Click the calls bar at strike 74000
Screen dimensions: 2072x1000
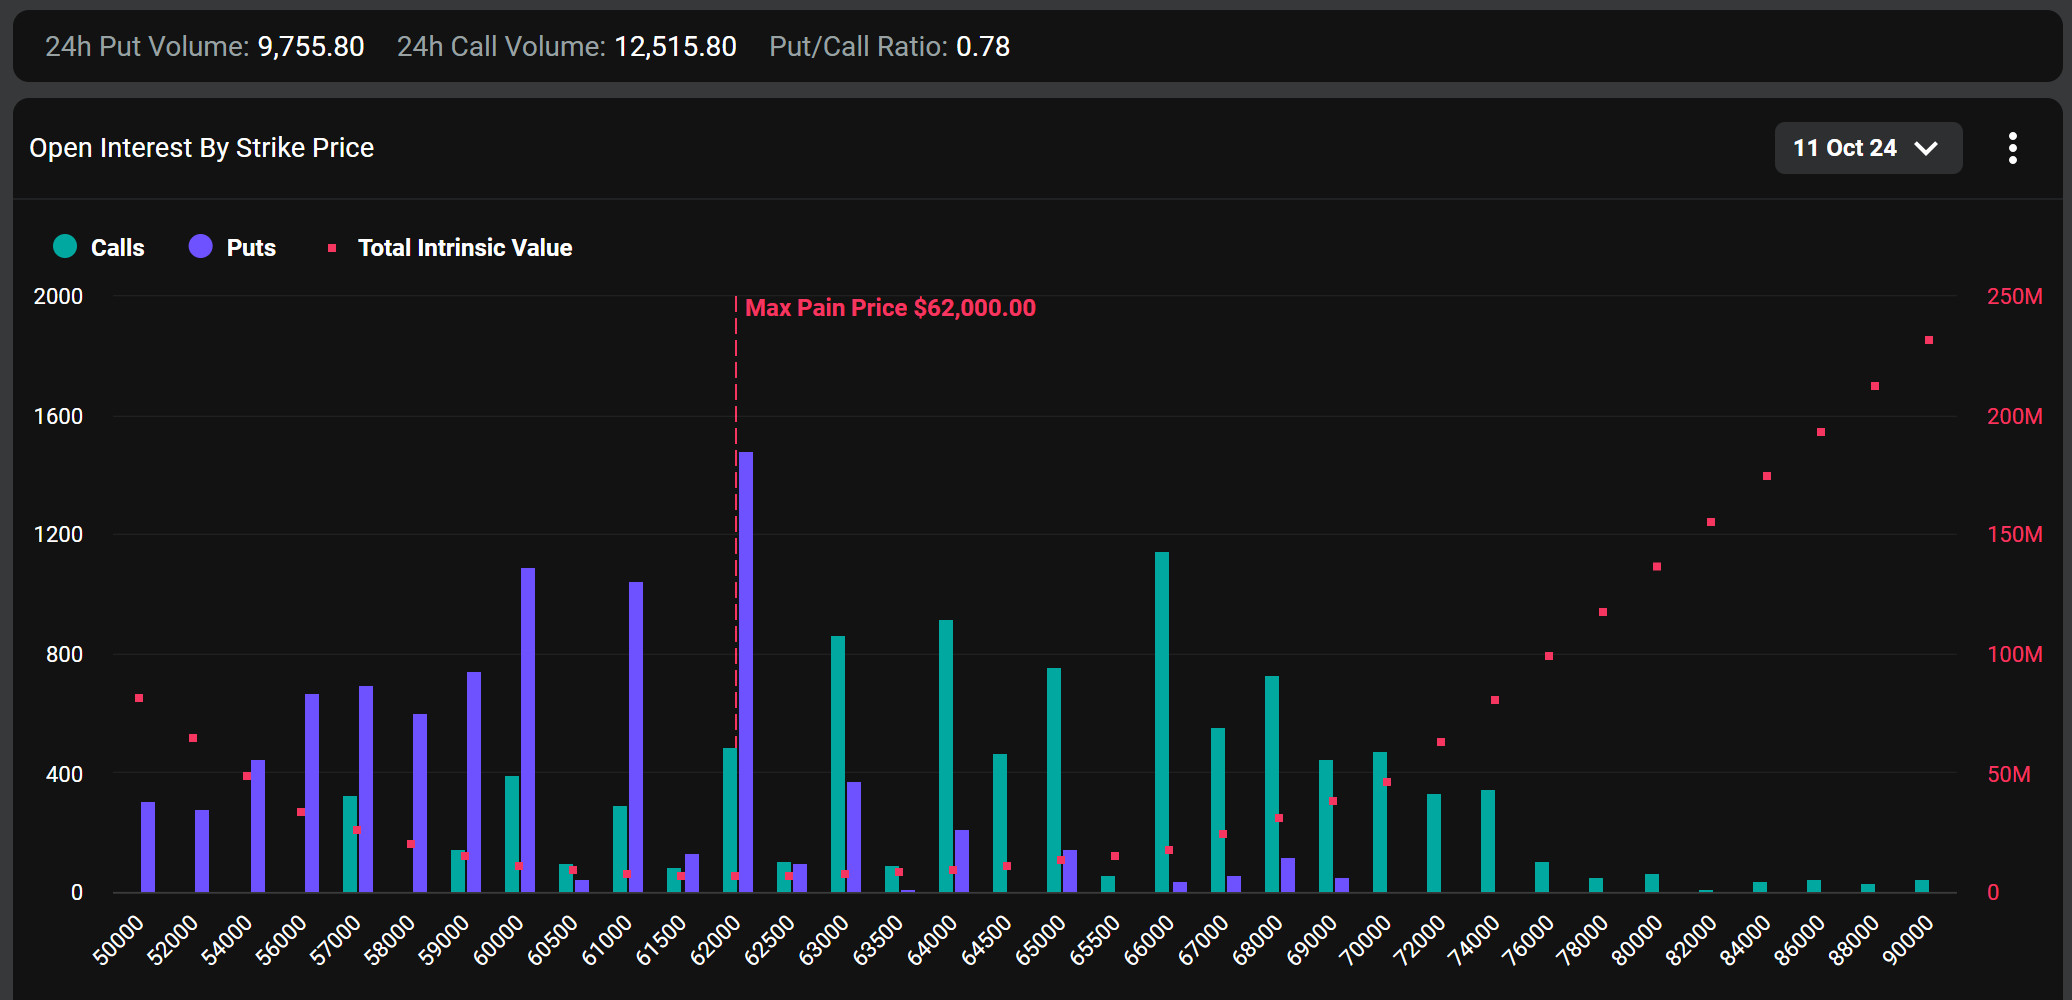click(1488, 841)
